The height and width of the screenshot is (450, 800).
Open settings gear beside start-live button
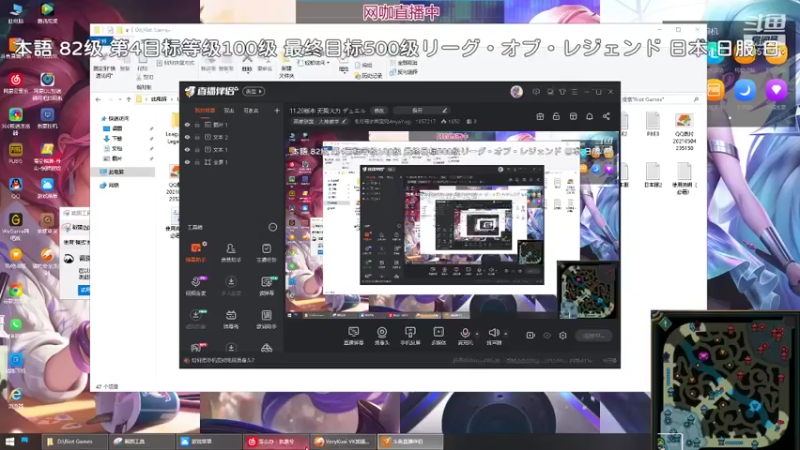coord(563,335)
